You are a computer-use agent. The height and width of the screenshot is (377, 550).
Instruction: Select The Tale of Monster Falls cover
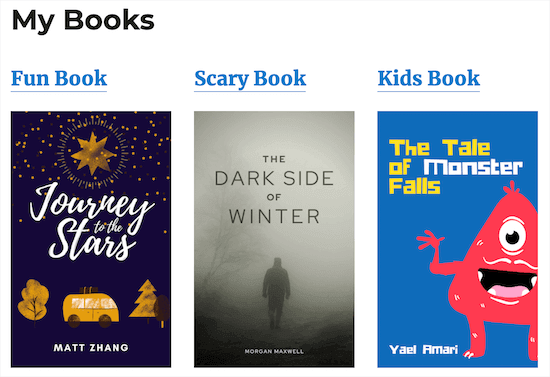point(457,239)
